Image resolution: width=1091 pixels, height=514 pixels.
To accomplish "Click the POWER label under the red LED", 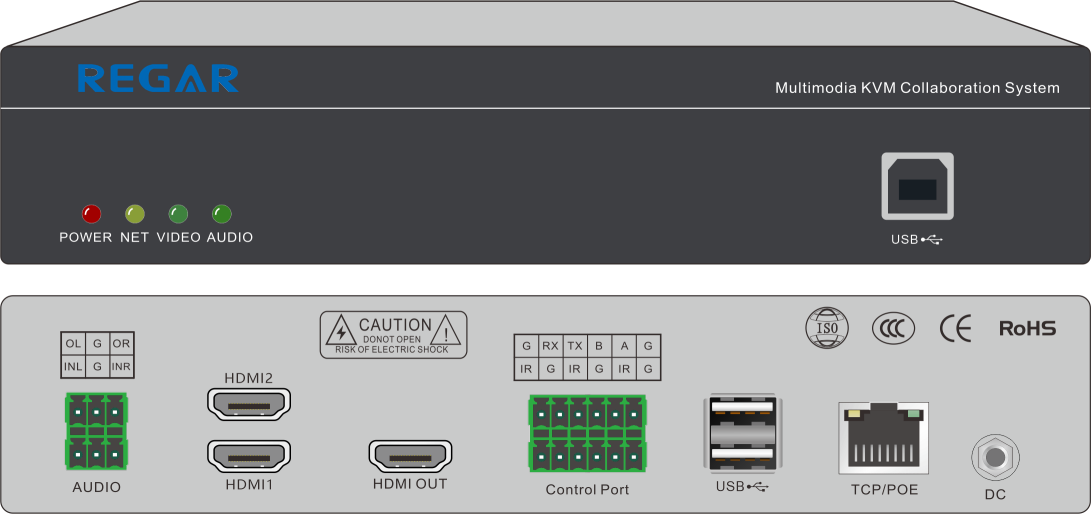I will [86, 237].
